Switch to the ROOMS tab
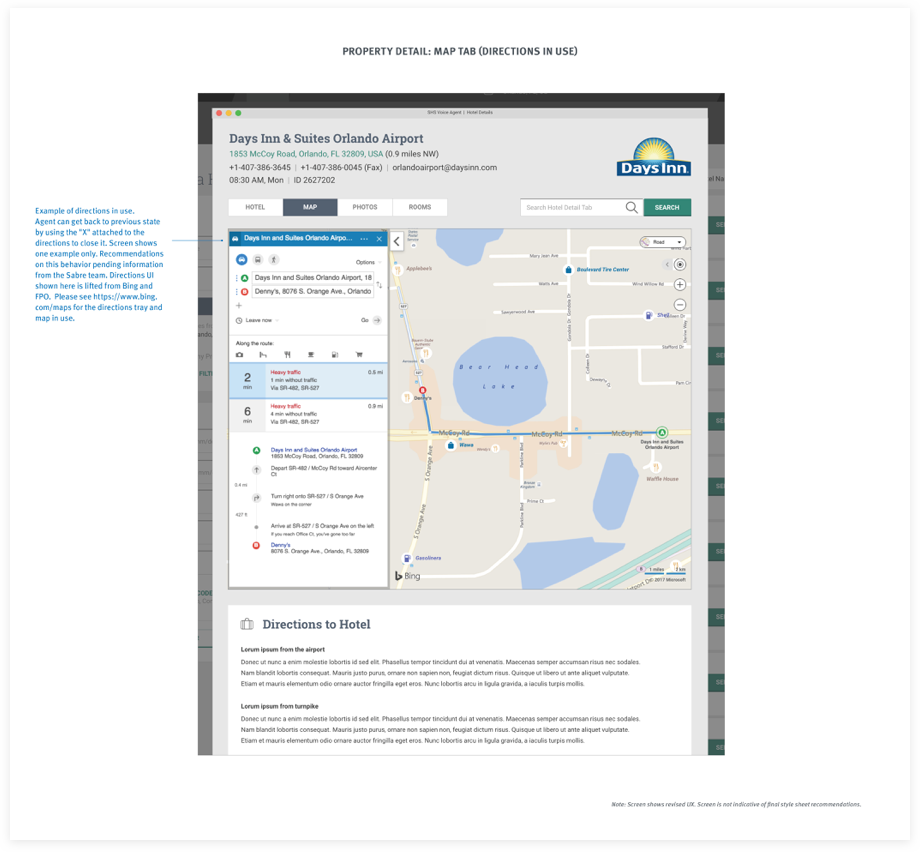This screenshot has height=852, width=920. [420, 207]
